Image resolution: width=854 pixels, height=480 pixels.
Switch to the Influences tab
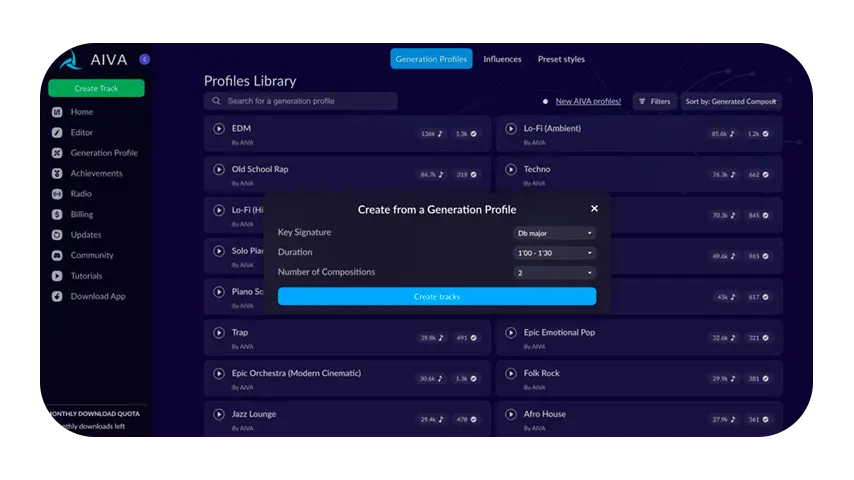502,59
